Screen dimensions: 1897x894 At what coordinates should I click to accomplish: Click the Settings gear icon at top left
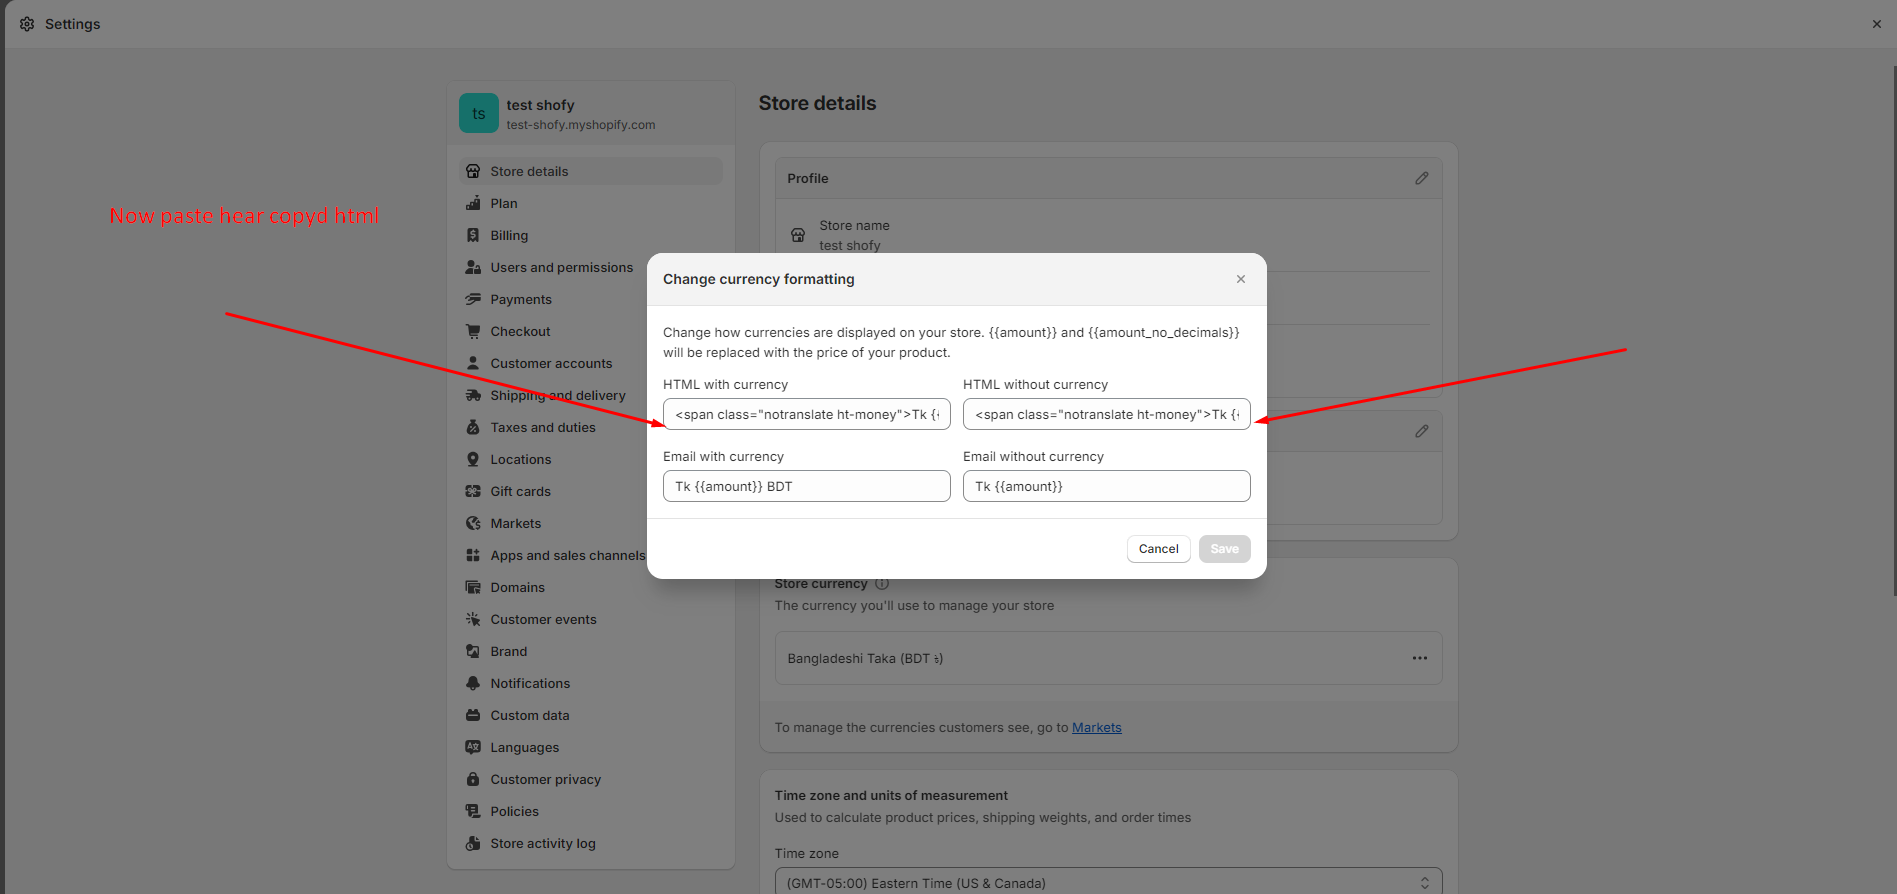pyautogui.click(x=27, y=24)
